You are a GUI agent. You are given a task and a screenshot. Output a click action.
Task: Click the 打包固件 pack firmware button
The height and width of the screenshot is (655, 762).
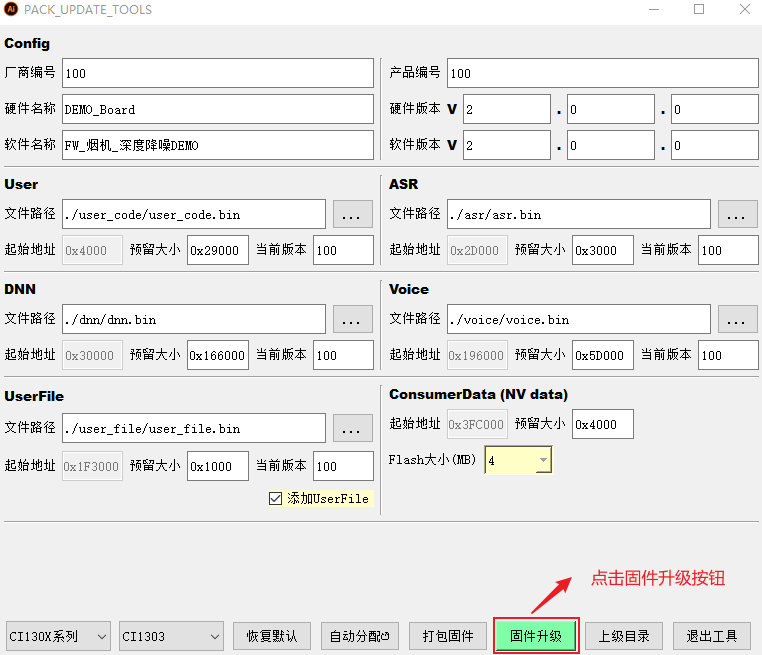pyautogui.click(x=448, y=636)
